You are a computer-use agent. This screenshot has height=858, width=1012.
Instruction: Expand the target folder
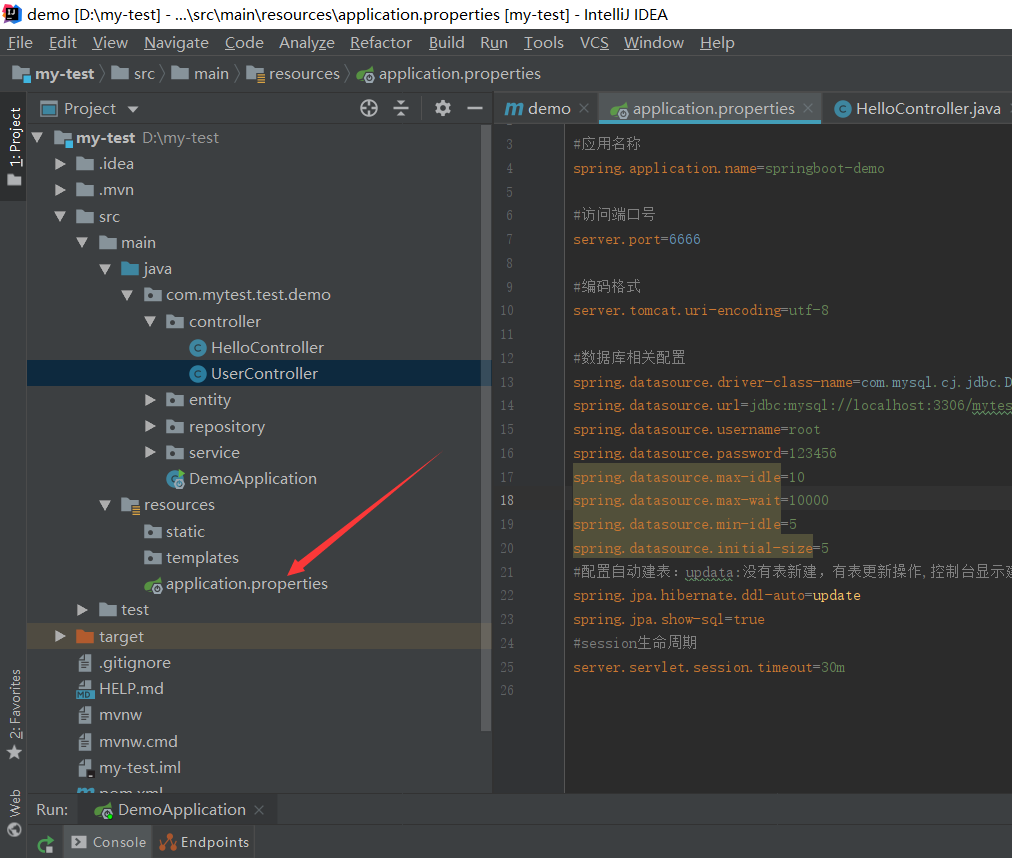click(61, 637)
